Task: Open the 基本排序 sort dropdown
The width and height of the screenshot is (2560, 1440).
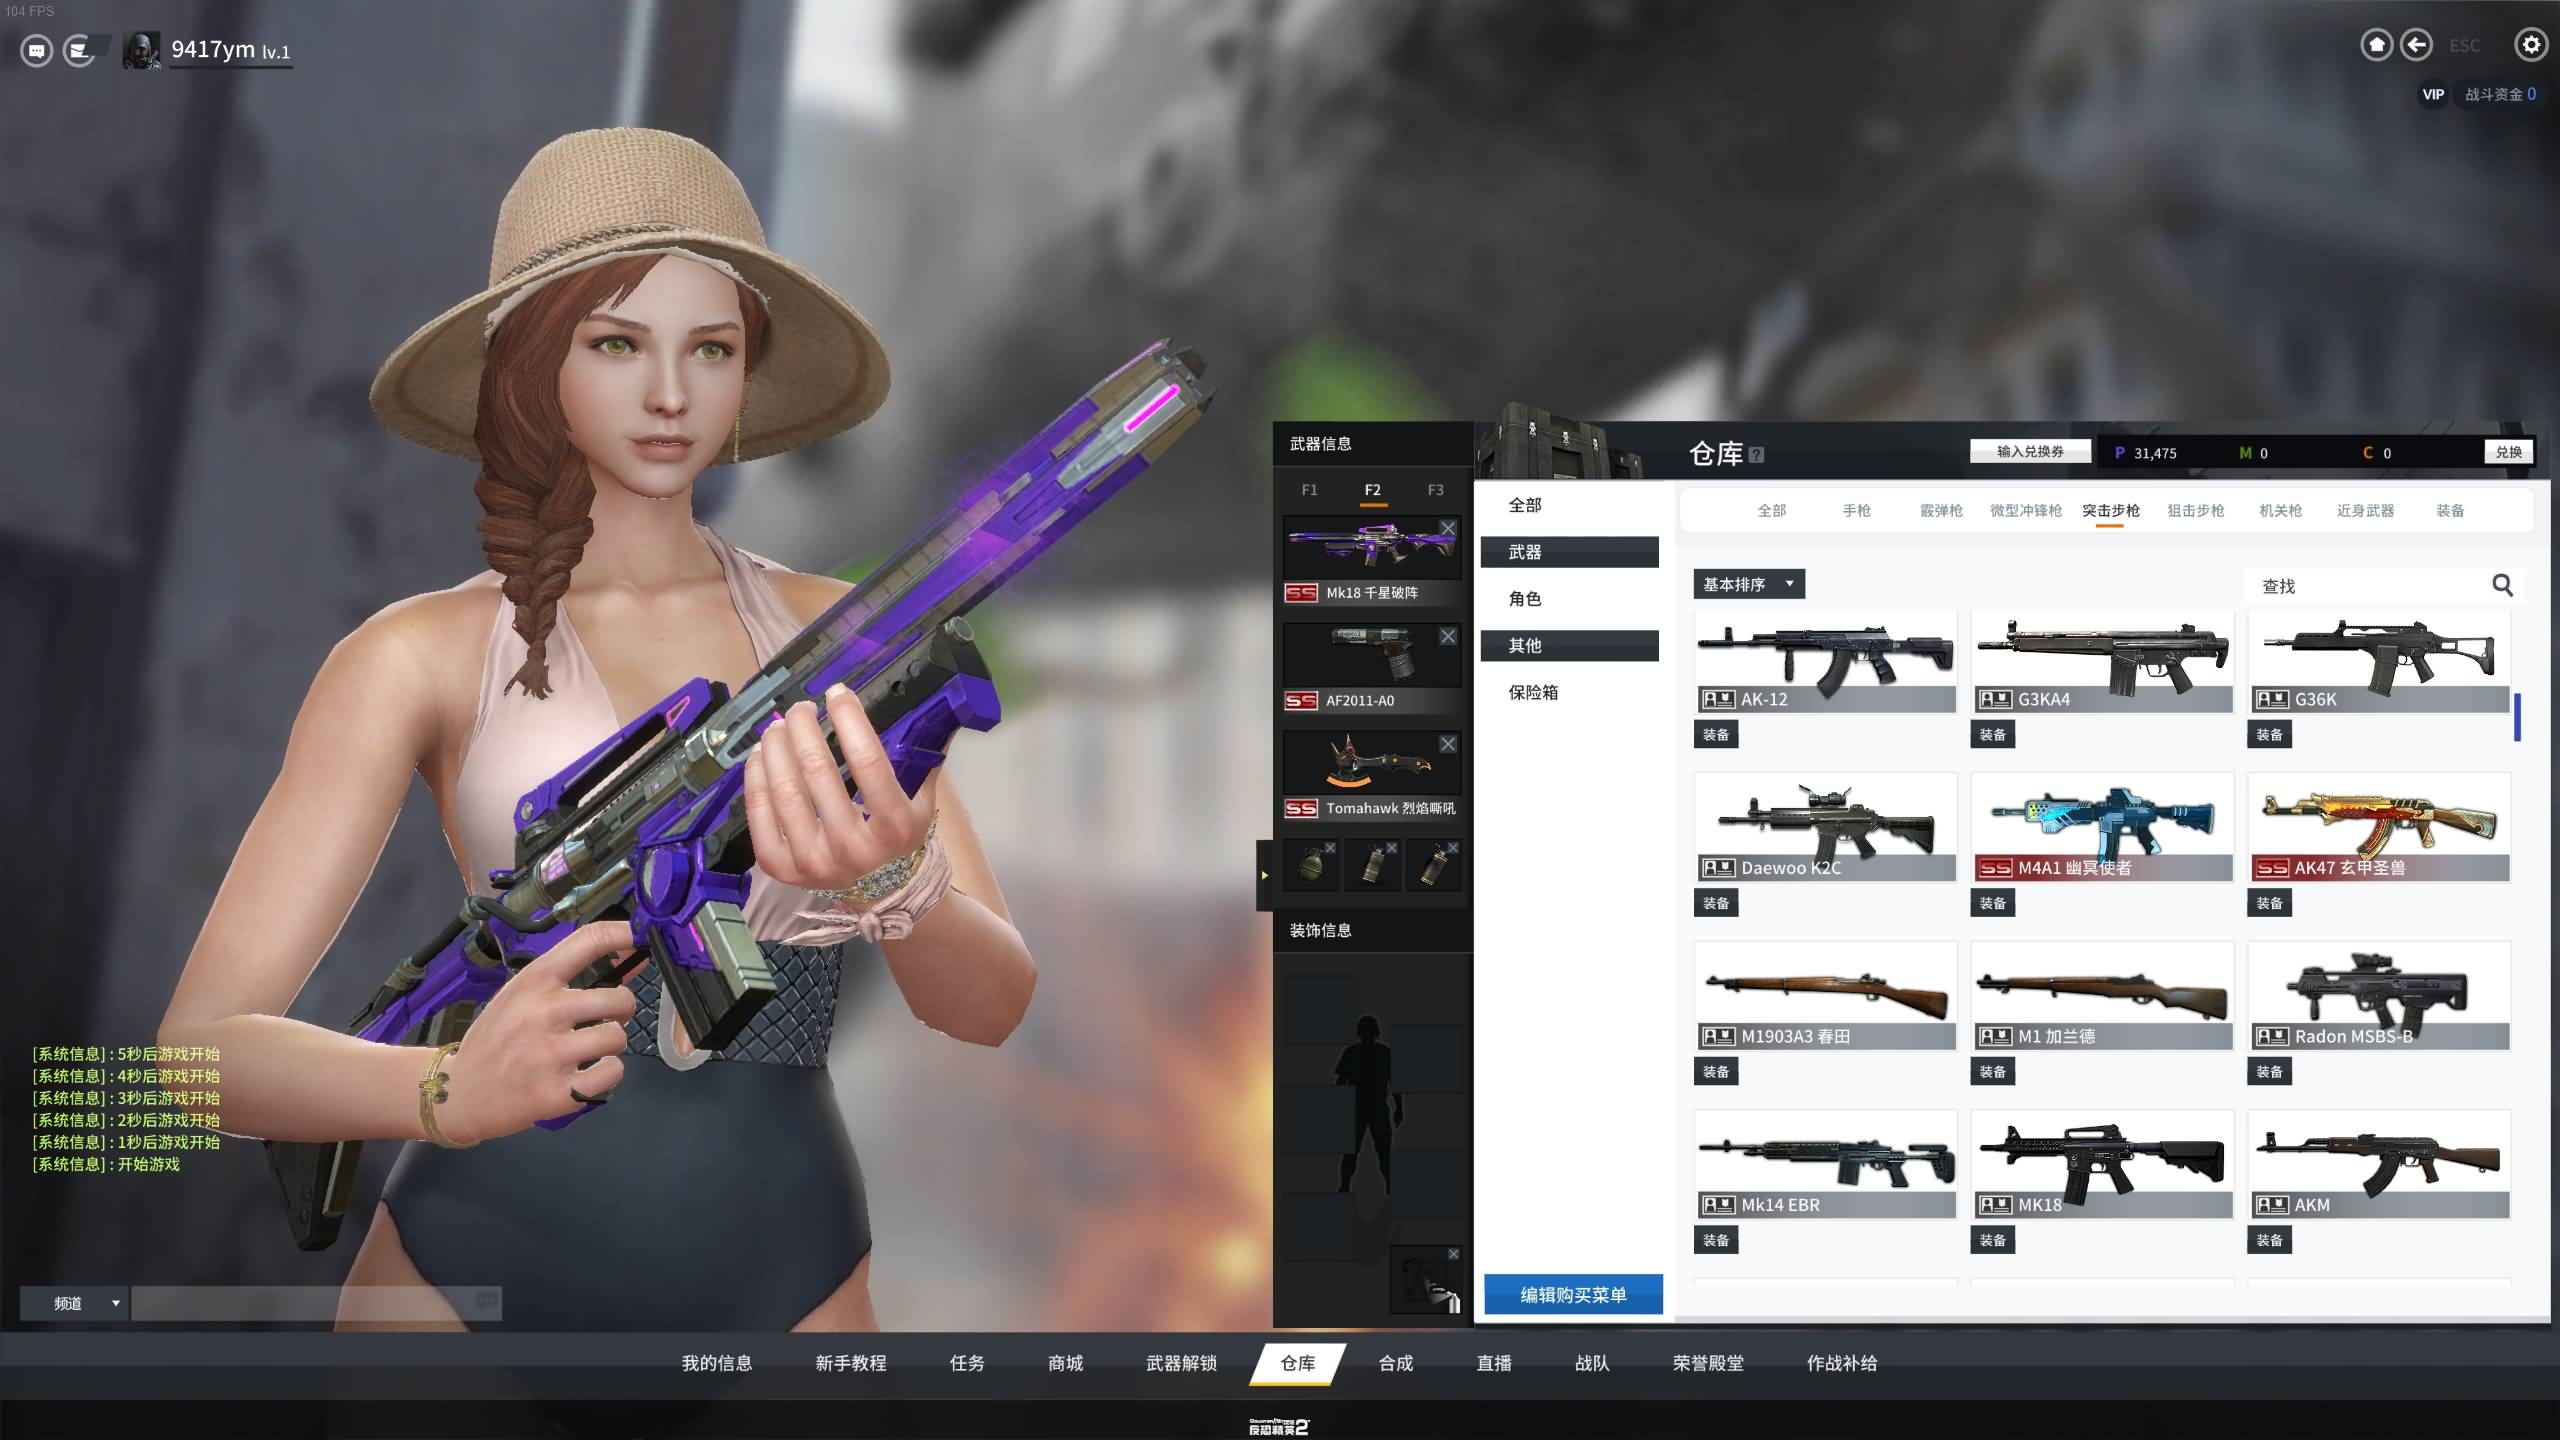Action: pos(1749,584)
